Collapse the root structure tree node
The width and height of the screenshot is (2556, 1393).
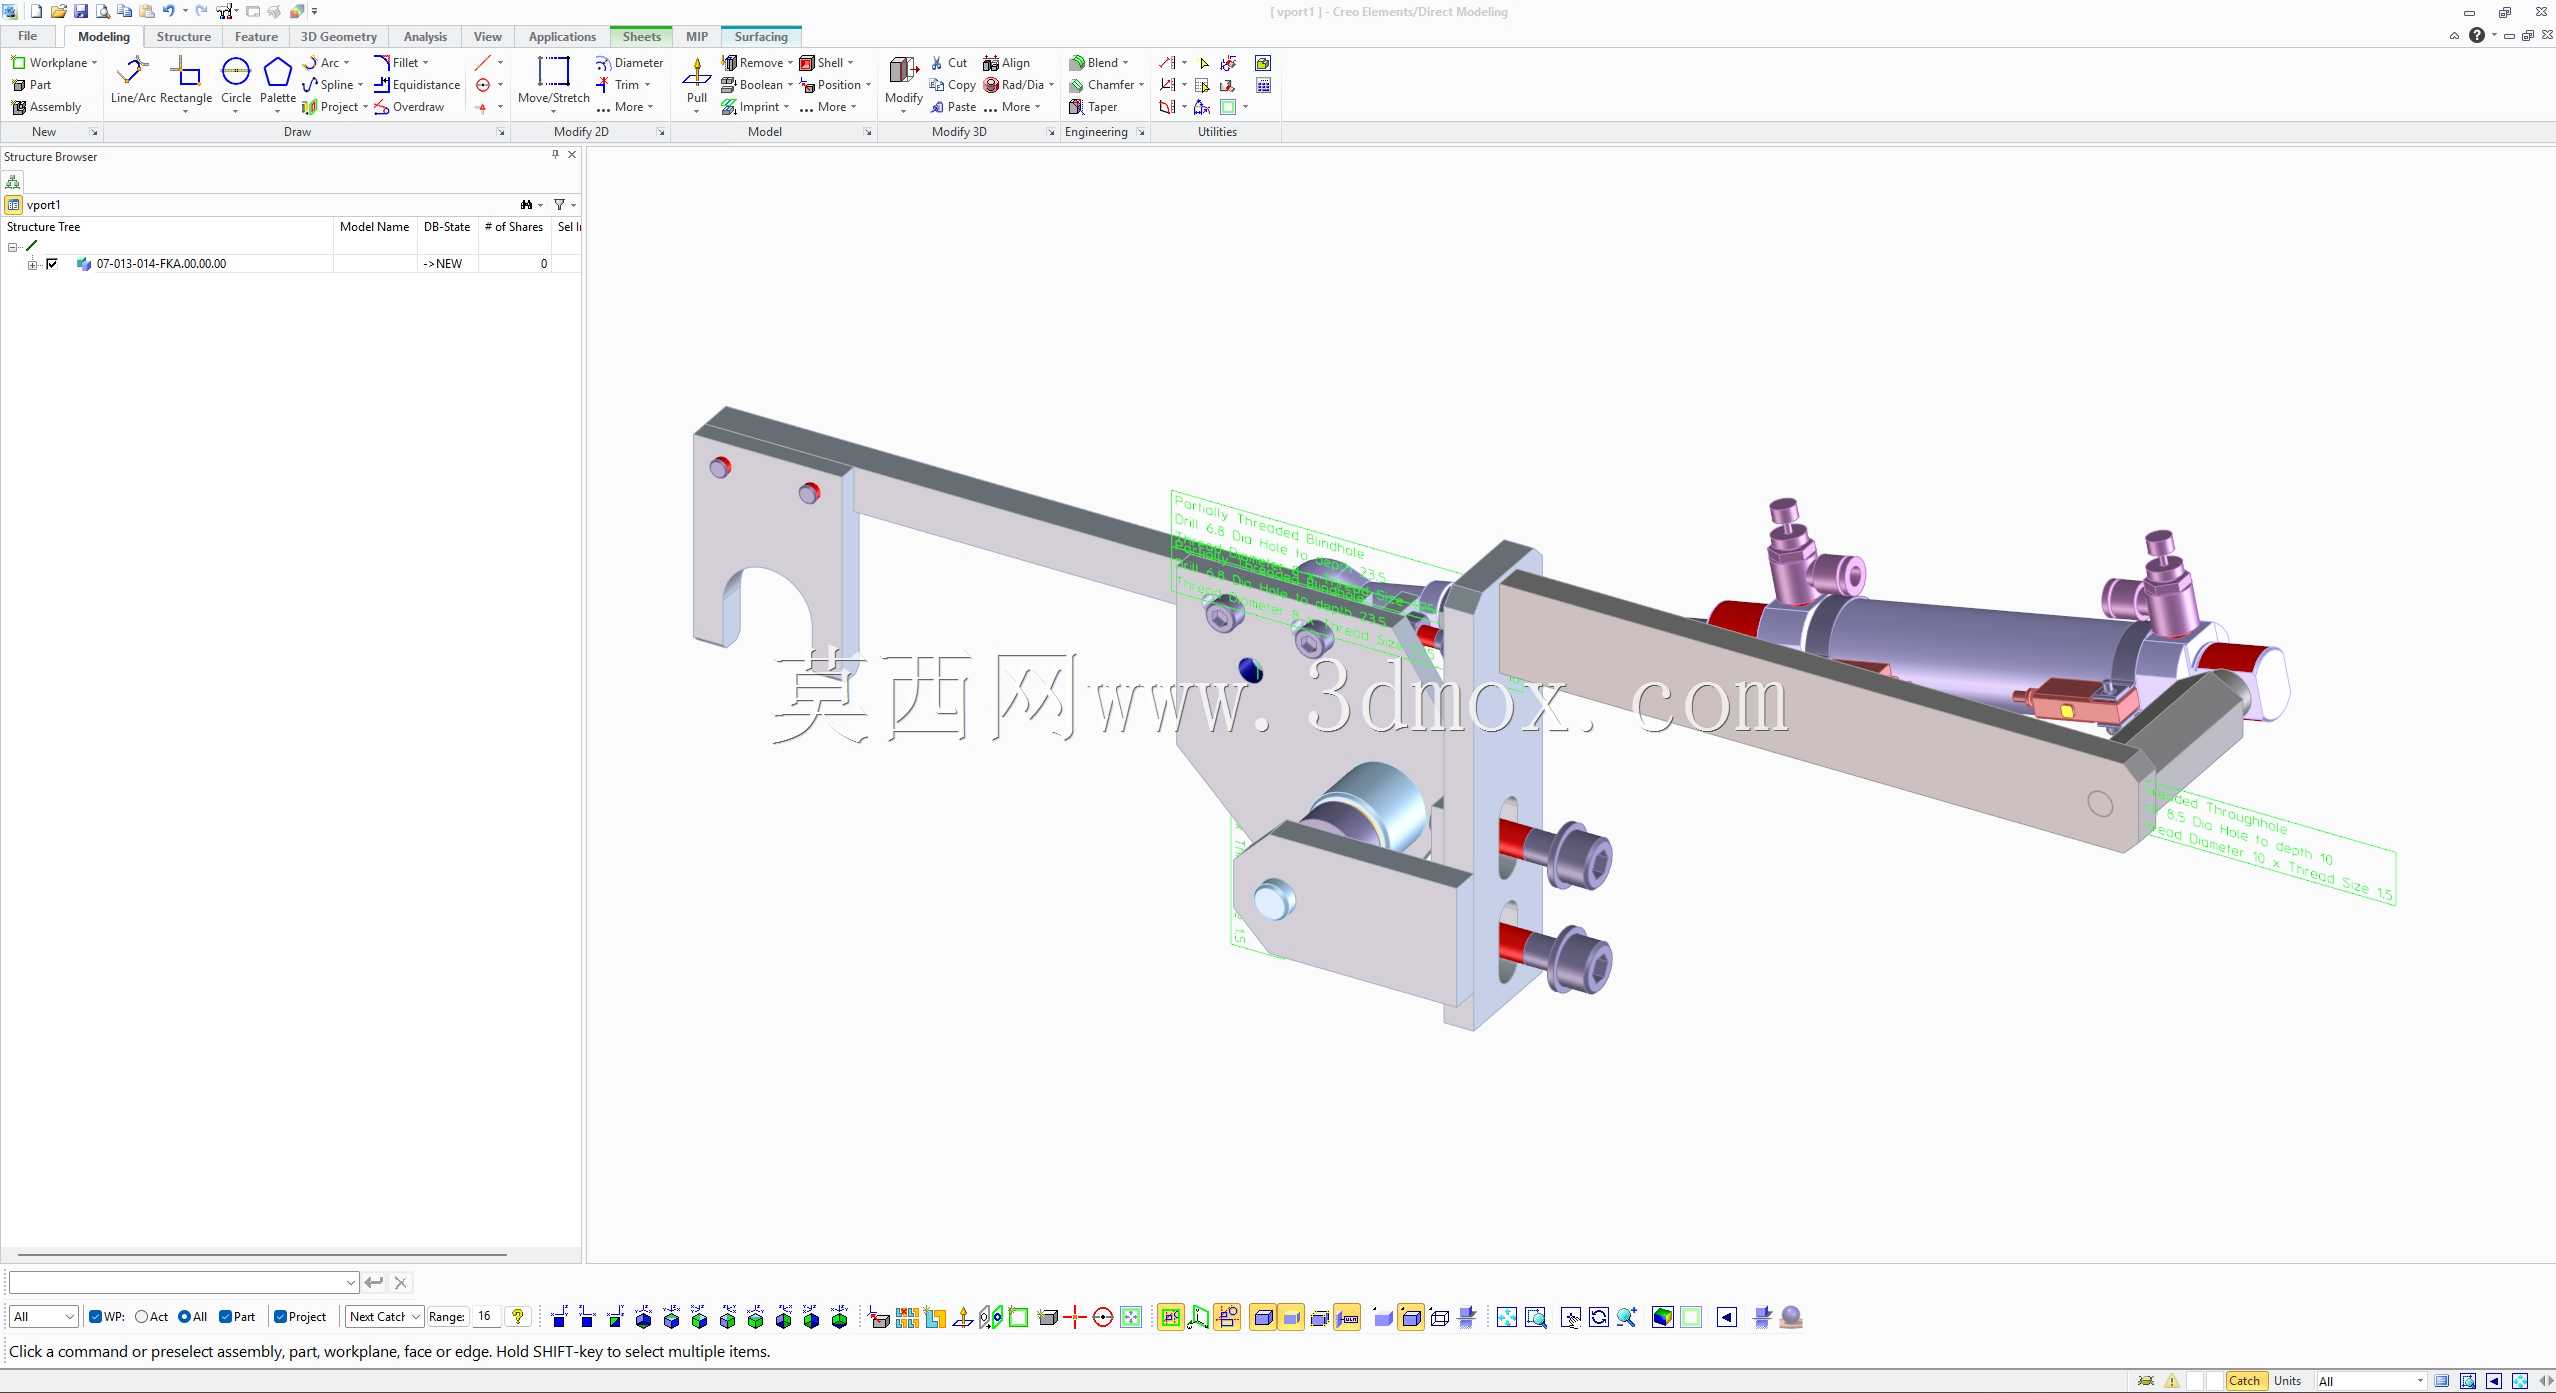tap(13, 247)
